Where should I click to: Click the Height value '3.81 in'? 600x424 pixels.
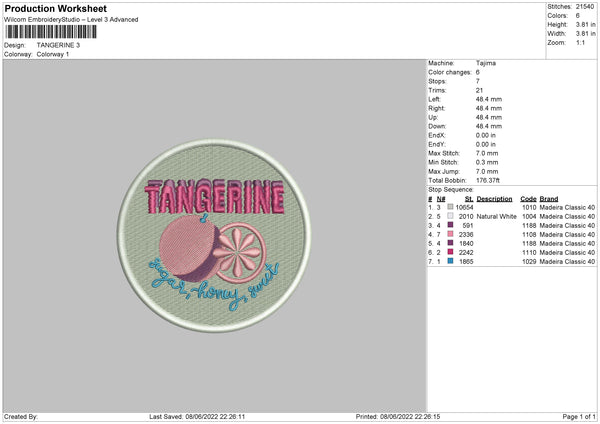pos(585,24)
